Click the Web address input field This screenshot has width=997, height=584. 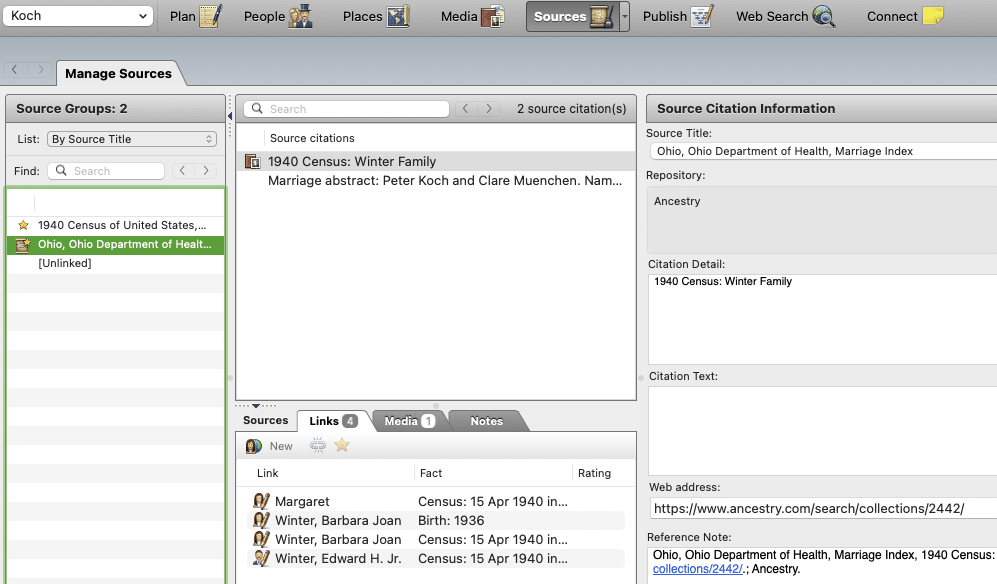click(x=820, y=508)
